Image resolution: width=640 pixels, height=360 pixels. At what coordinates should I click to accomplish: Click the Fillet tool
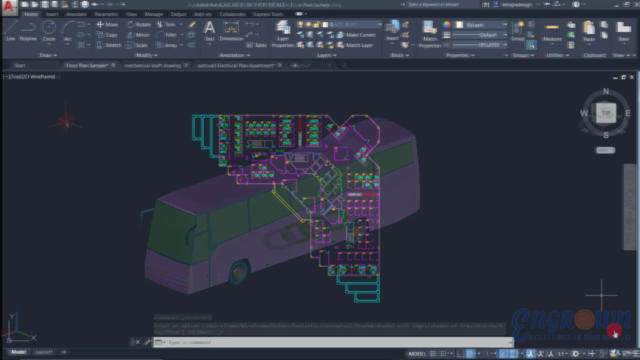point(167,35)
